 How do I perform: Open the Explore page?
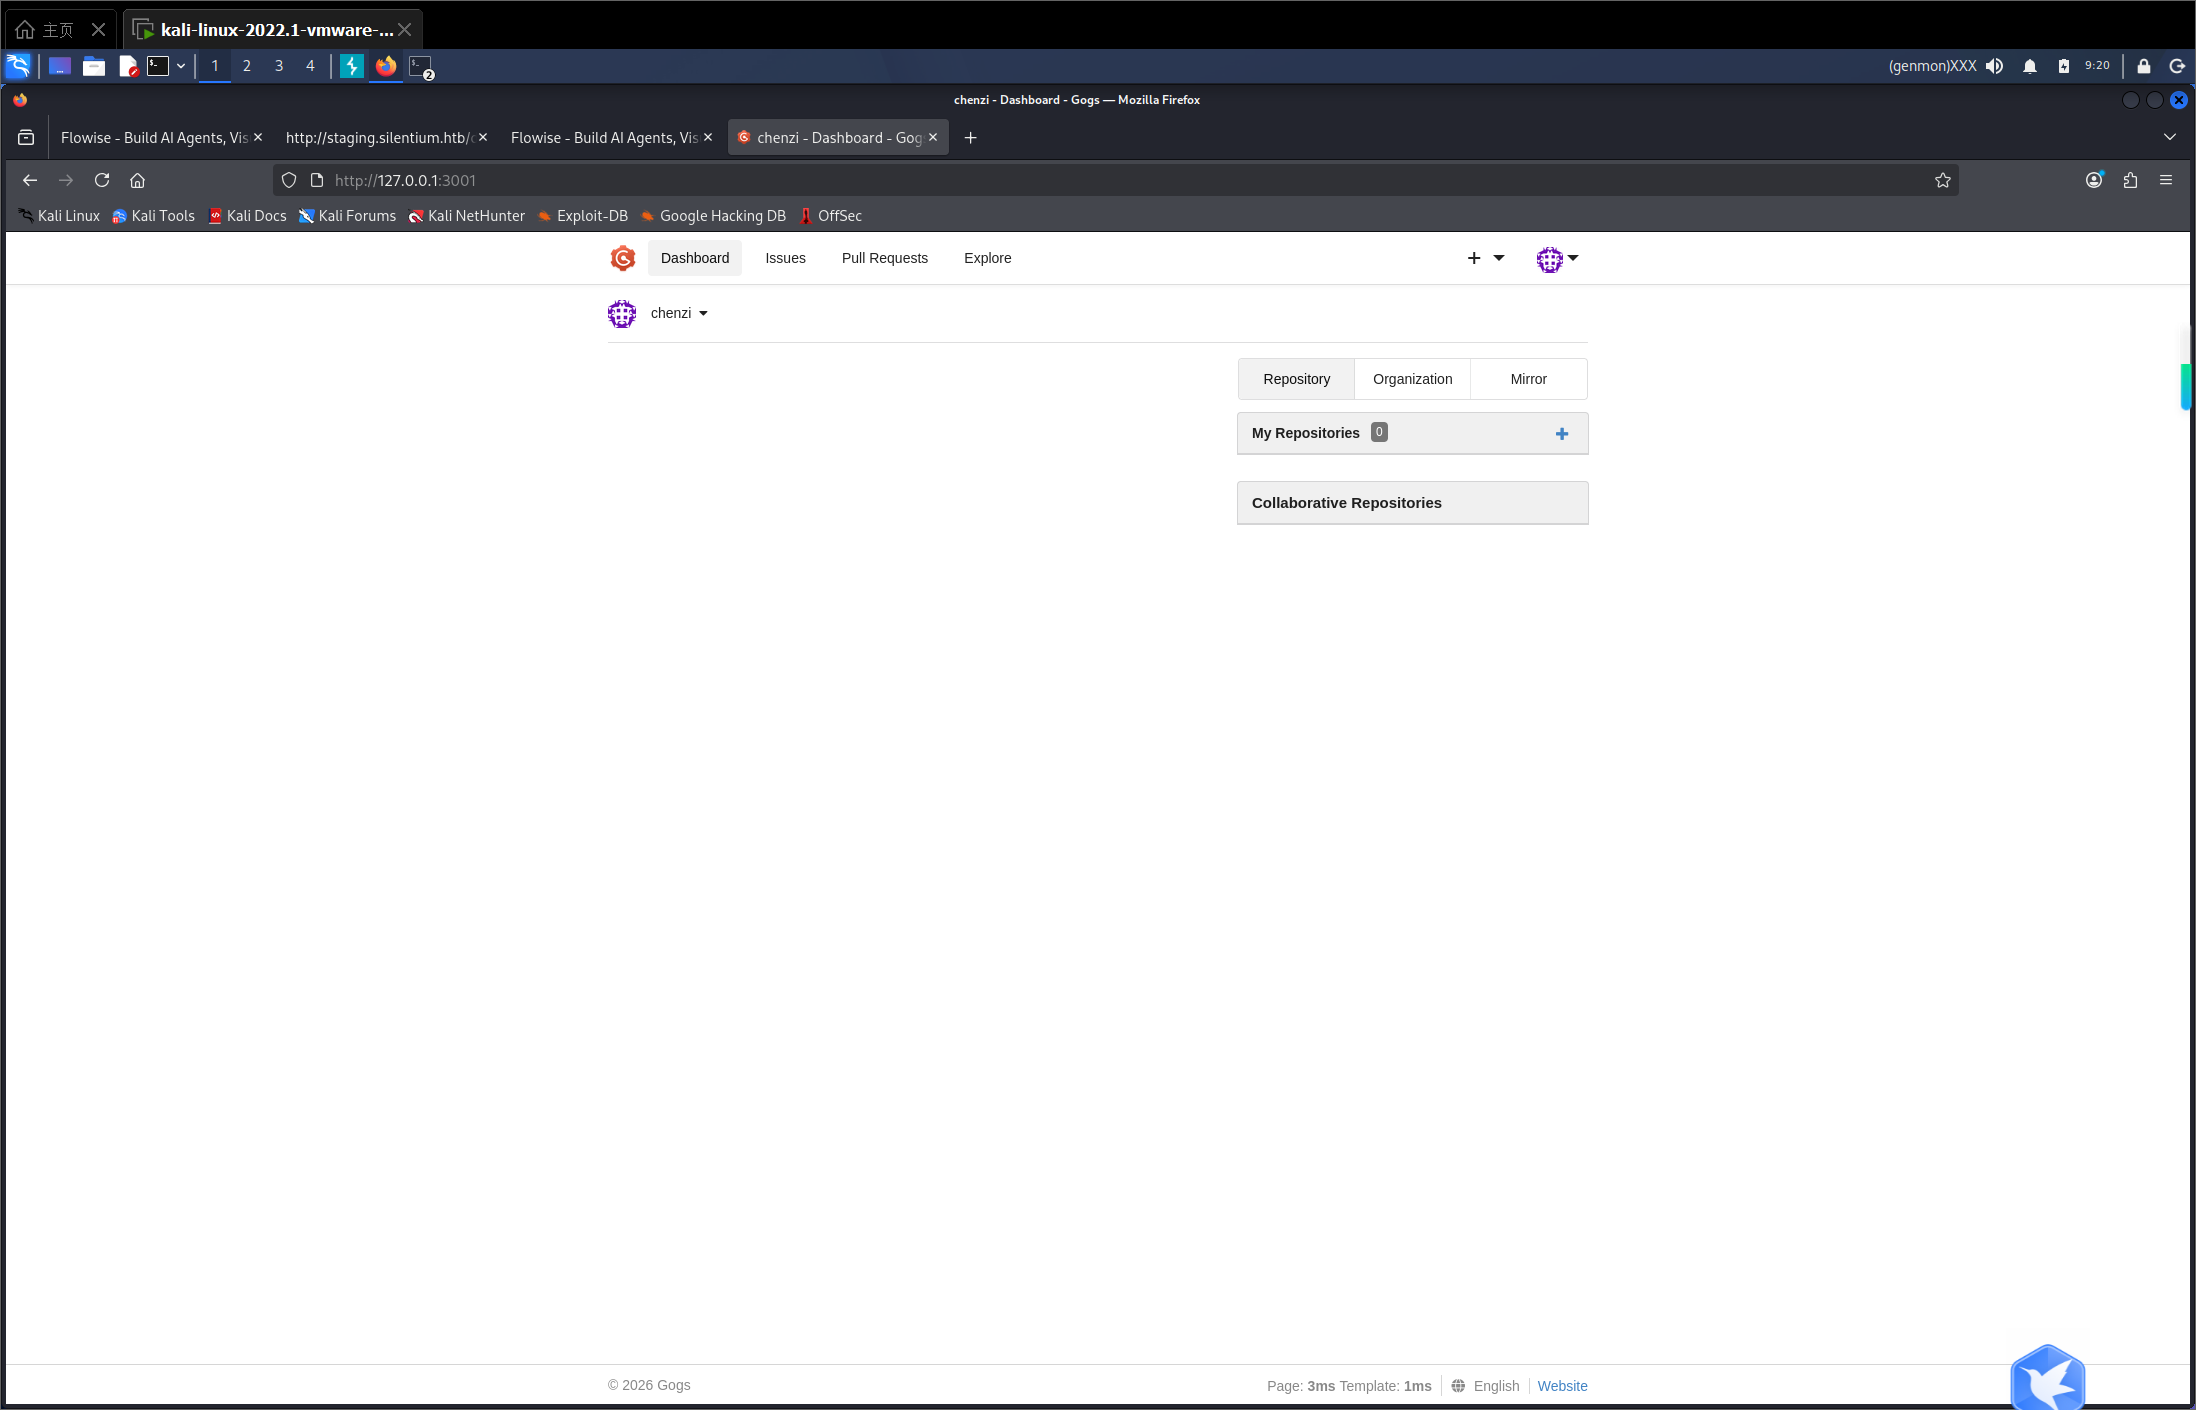[x=988, y=258]
